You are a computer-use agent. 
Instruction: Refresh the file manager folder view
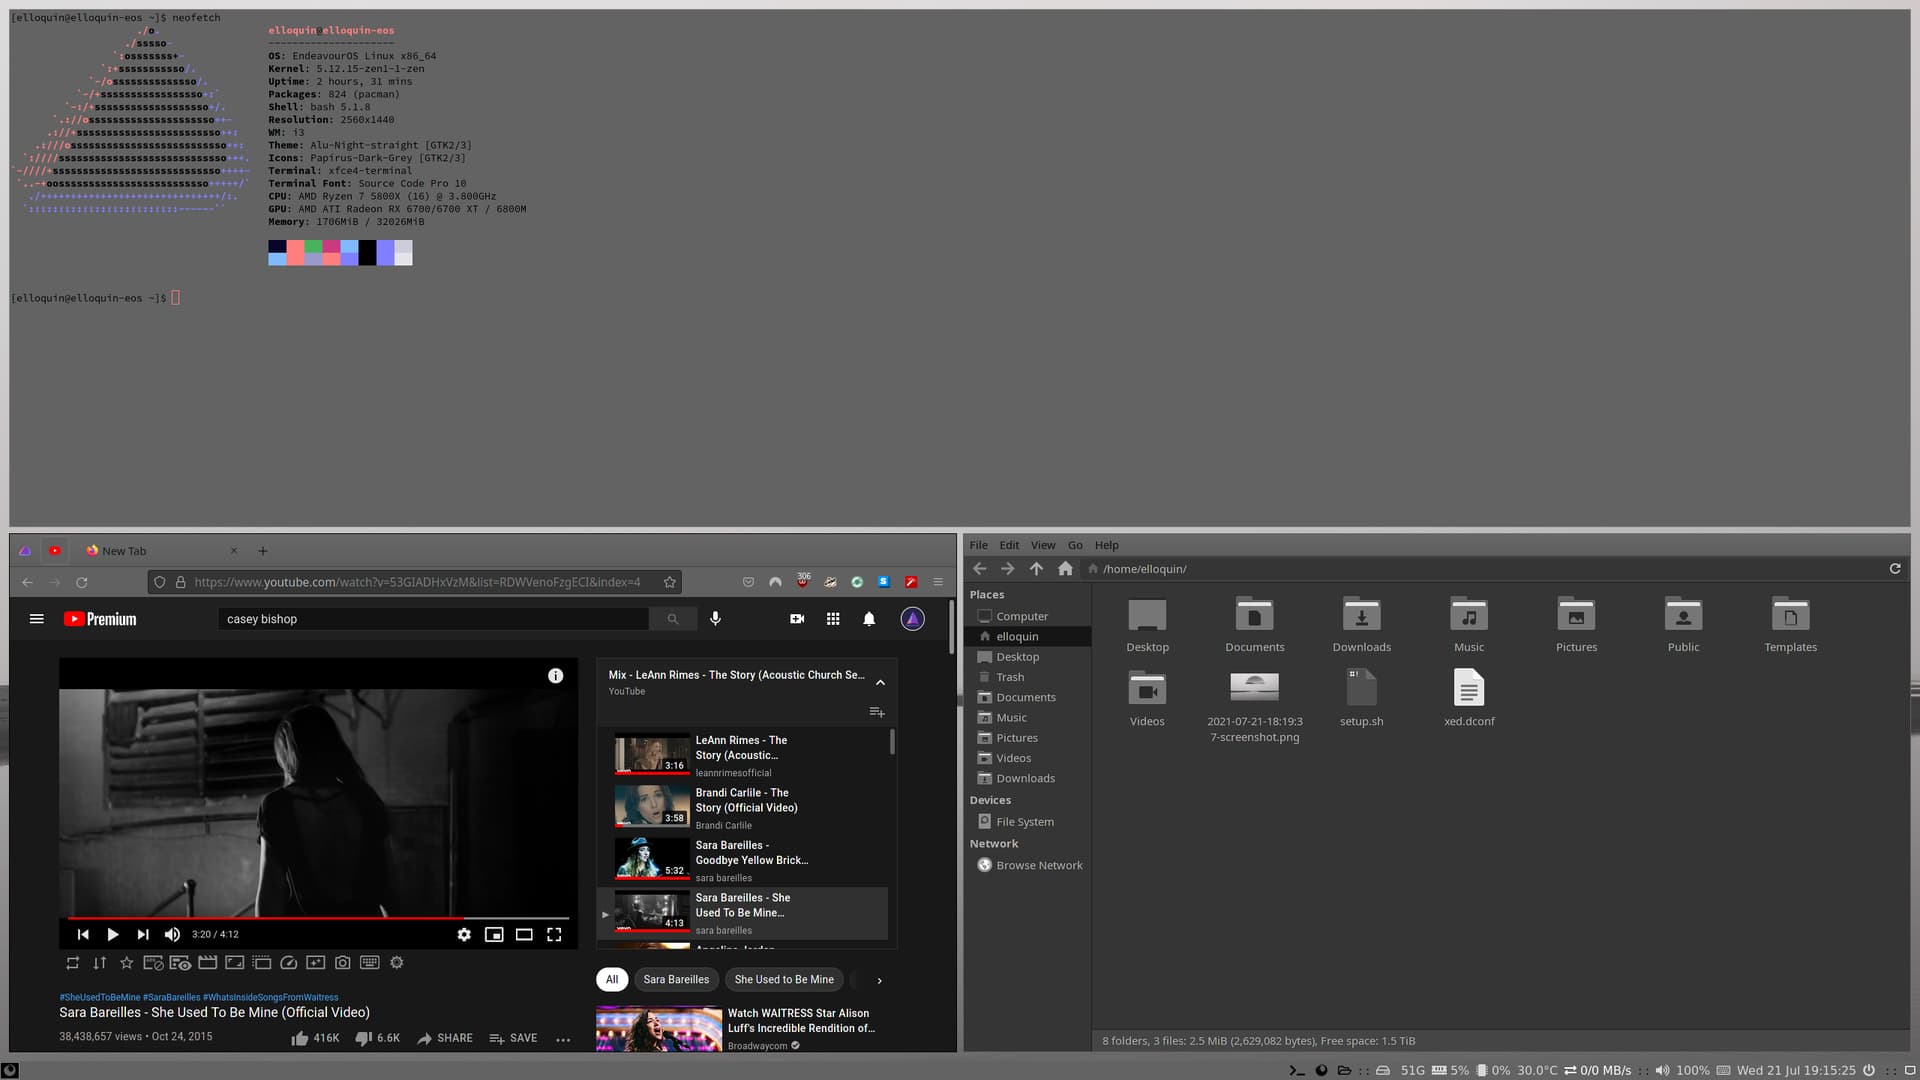pos(1894,569)
